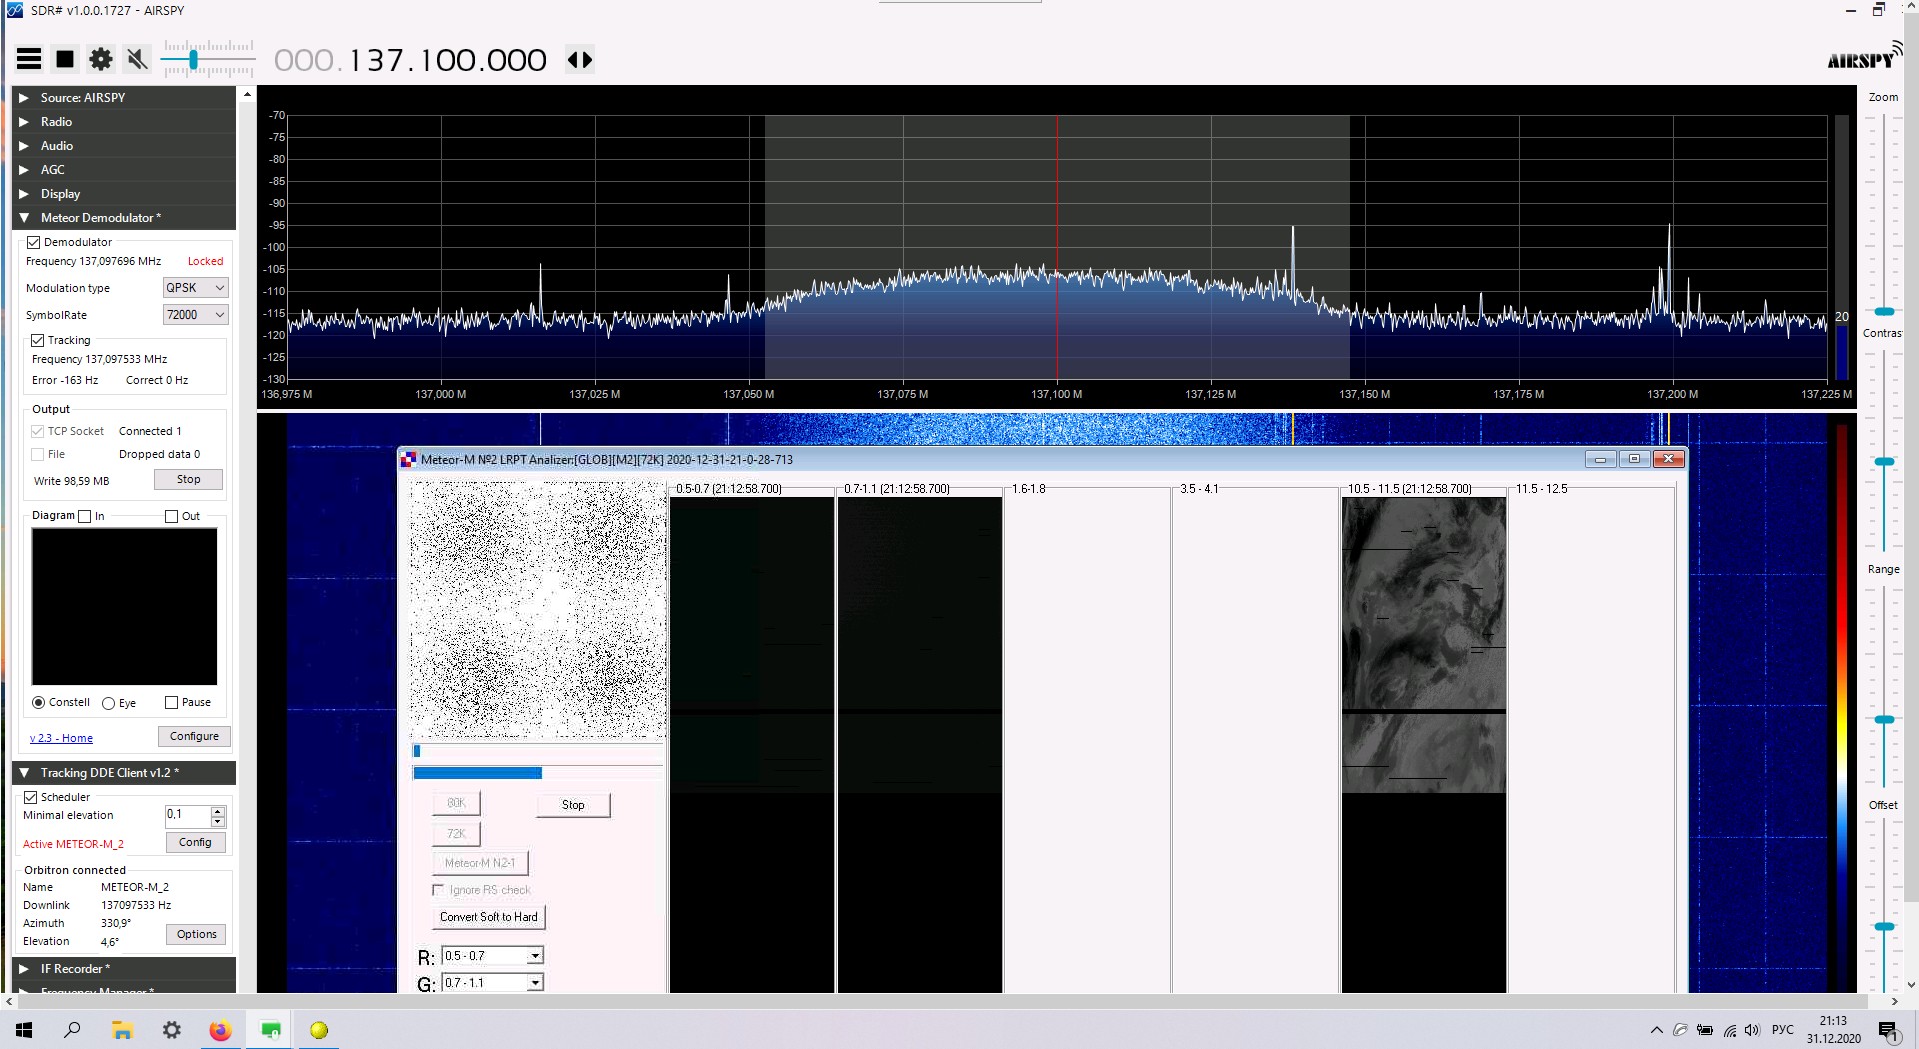Toggle Ignore RS check checkbox
This screenshot has height=1049, width=1919.
point(438,890)
